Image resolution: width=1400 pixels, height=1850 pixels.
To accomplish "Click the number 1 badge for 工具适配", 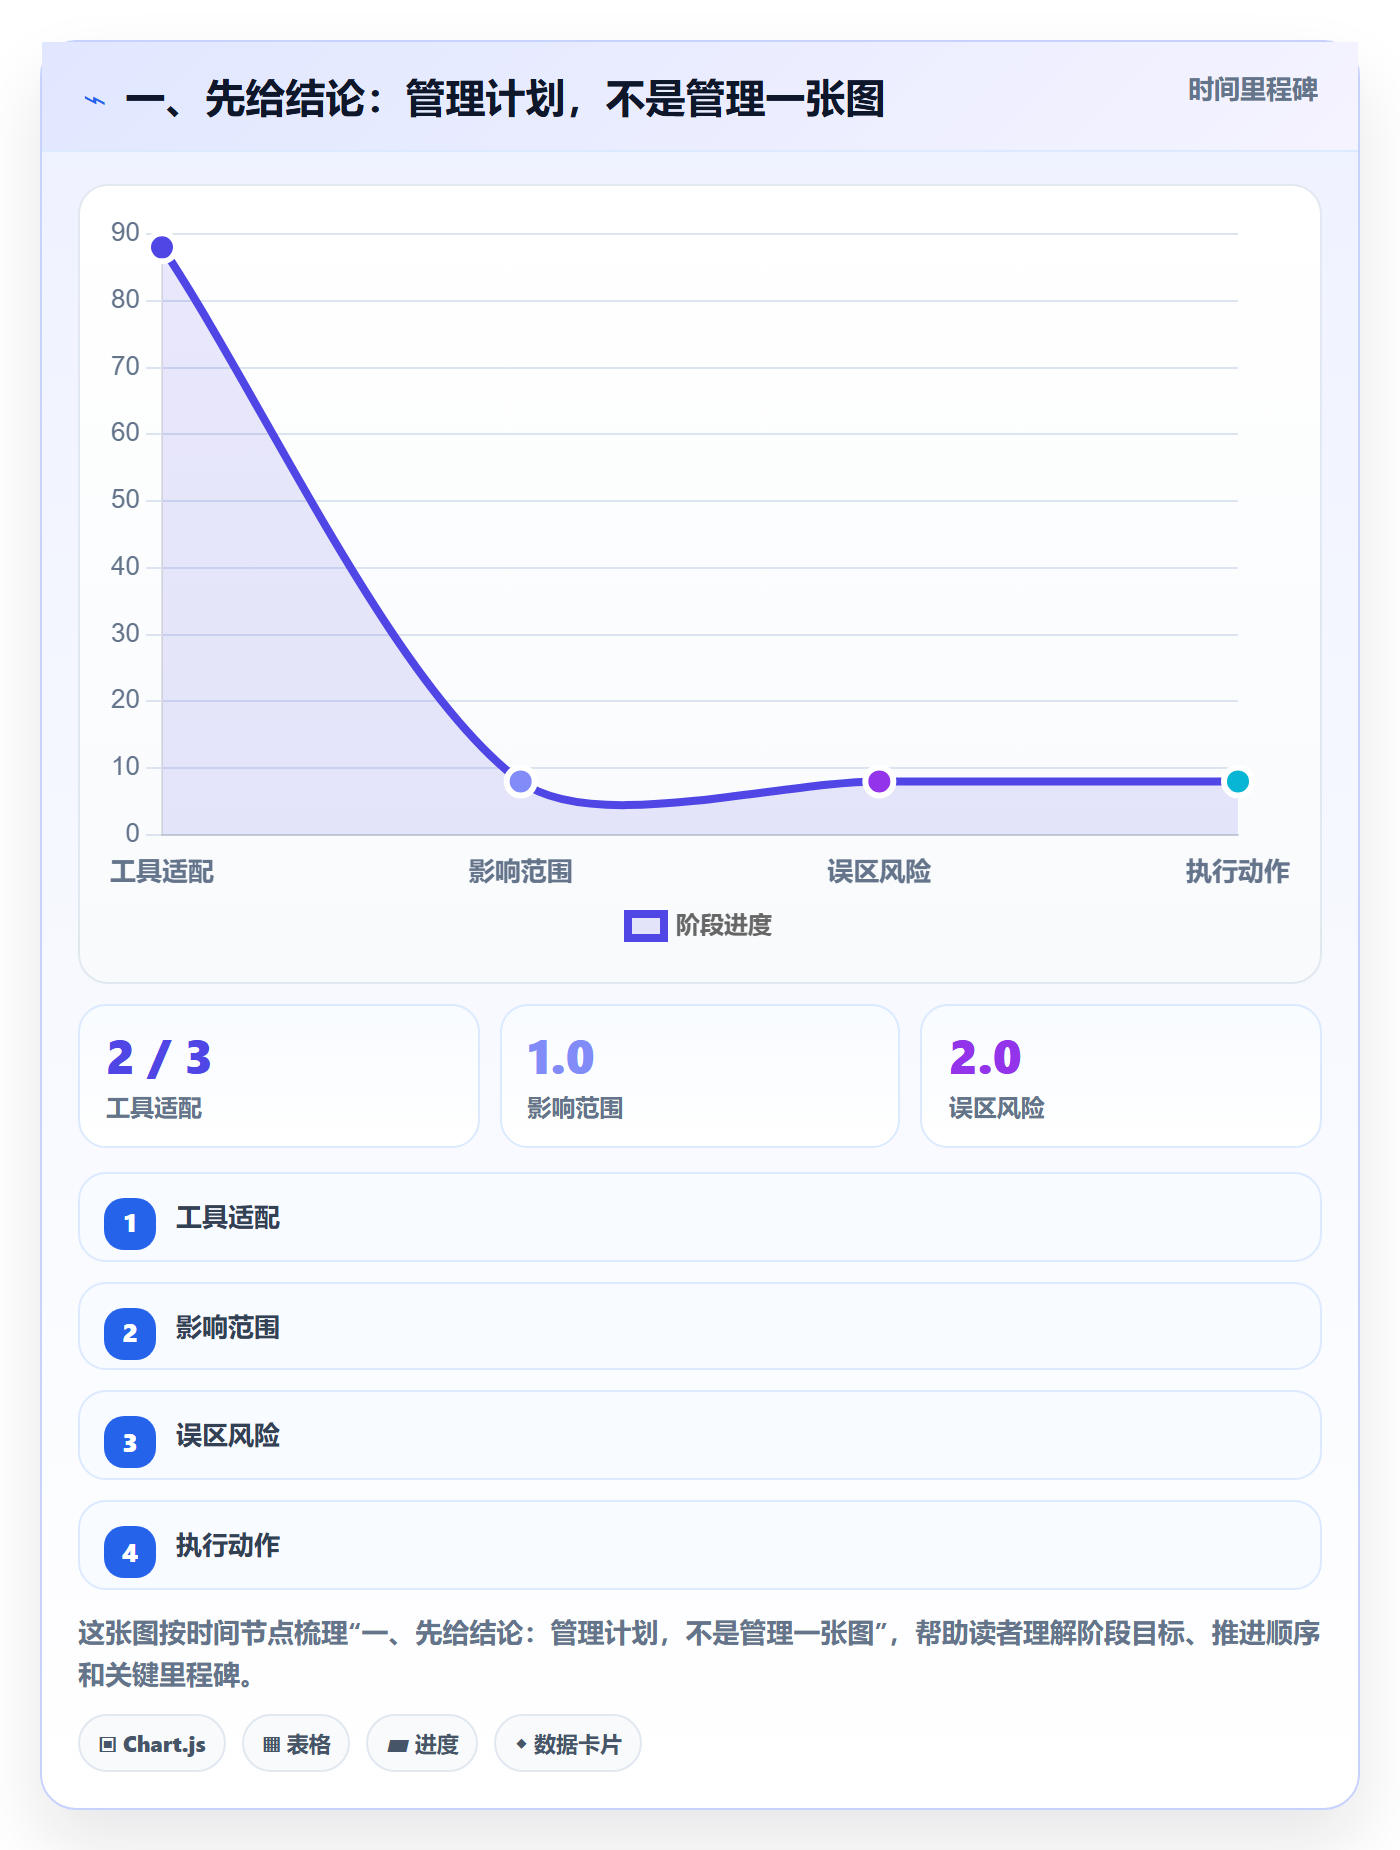I will (x=130, y=1223).
